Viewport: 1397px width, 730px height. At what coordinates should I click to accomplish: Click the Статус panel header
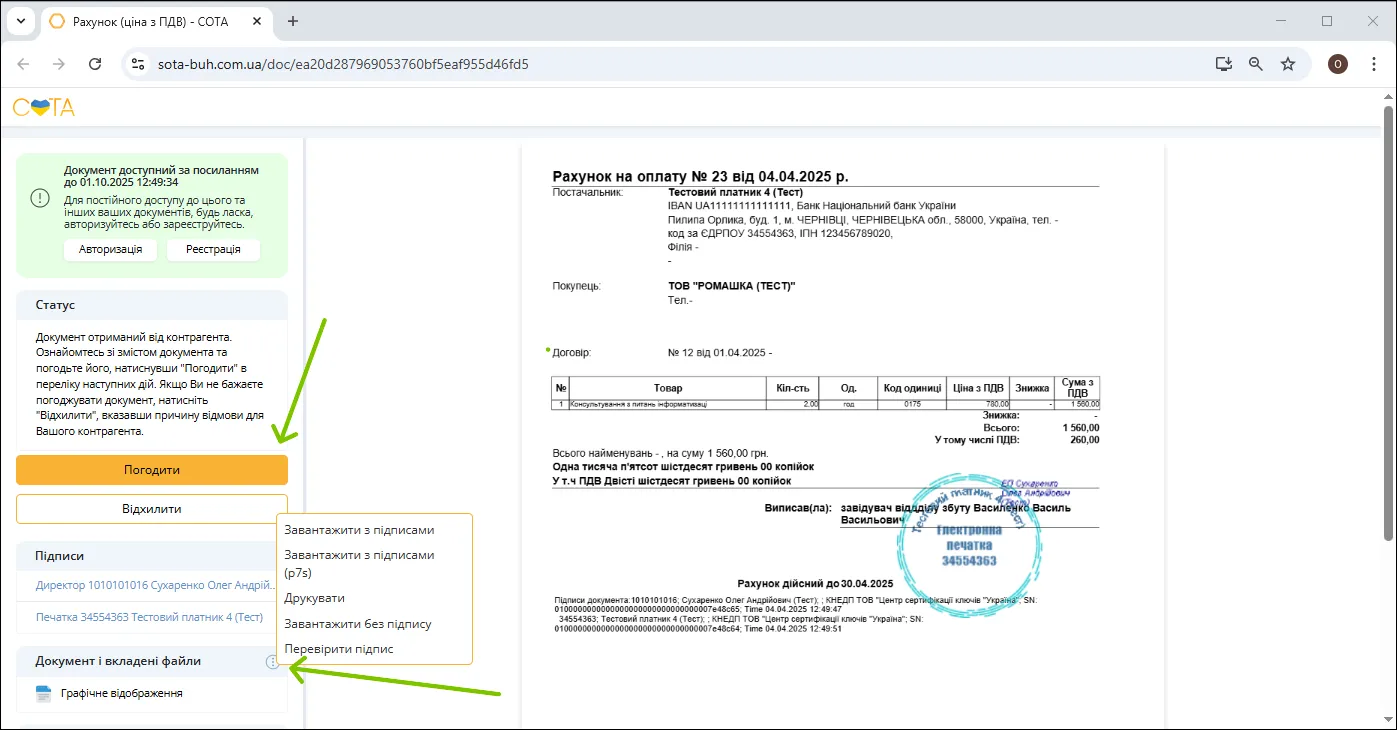click(152, 305)
